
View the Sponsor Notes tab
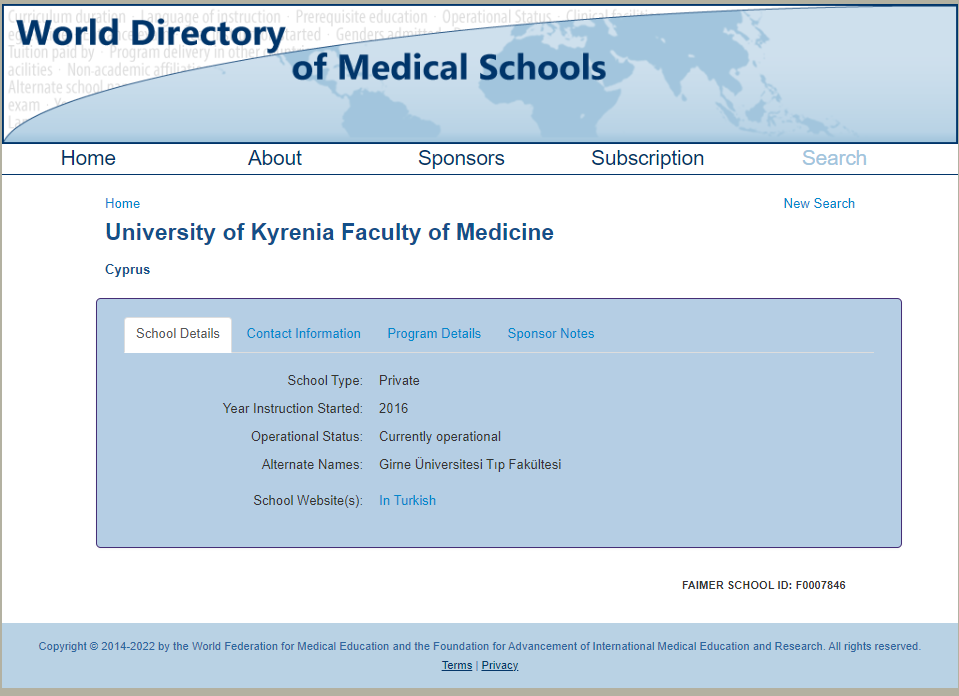(x=550, y=334)
